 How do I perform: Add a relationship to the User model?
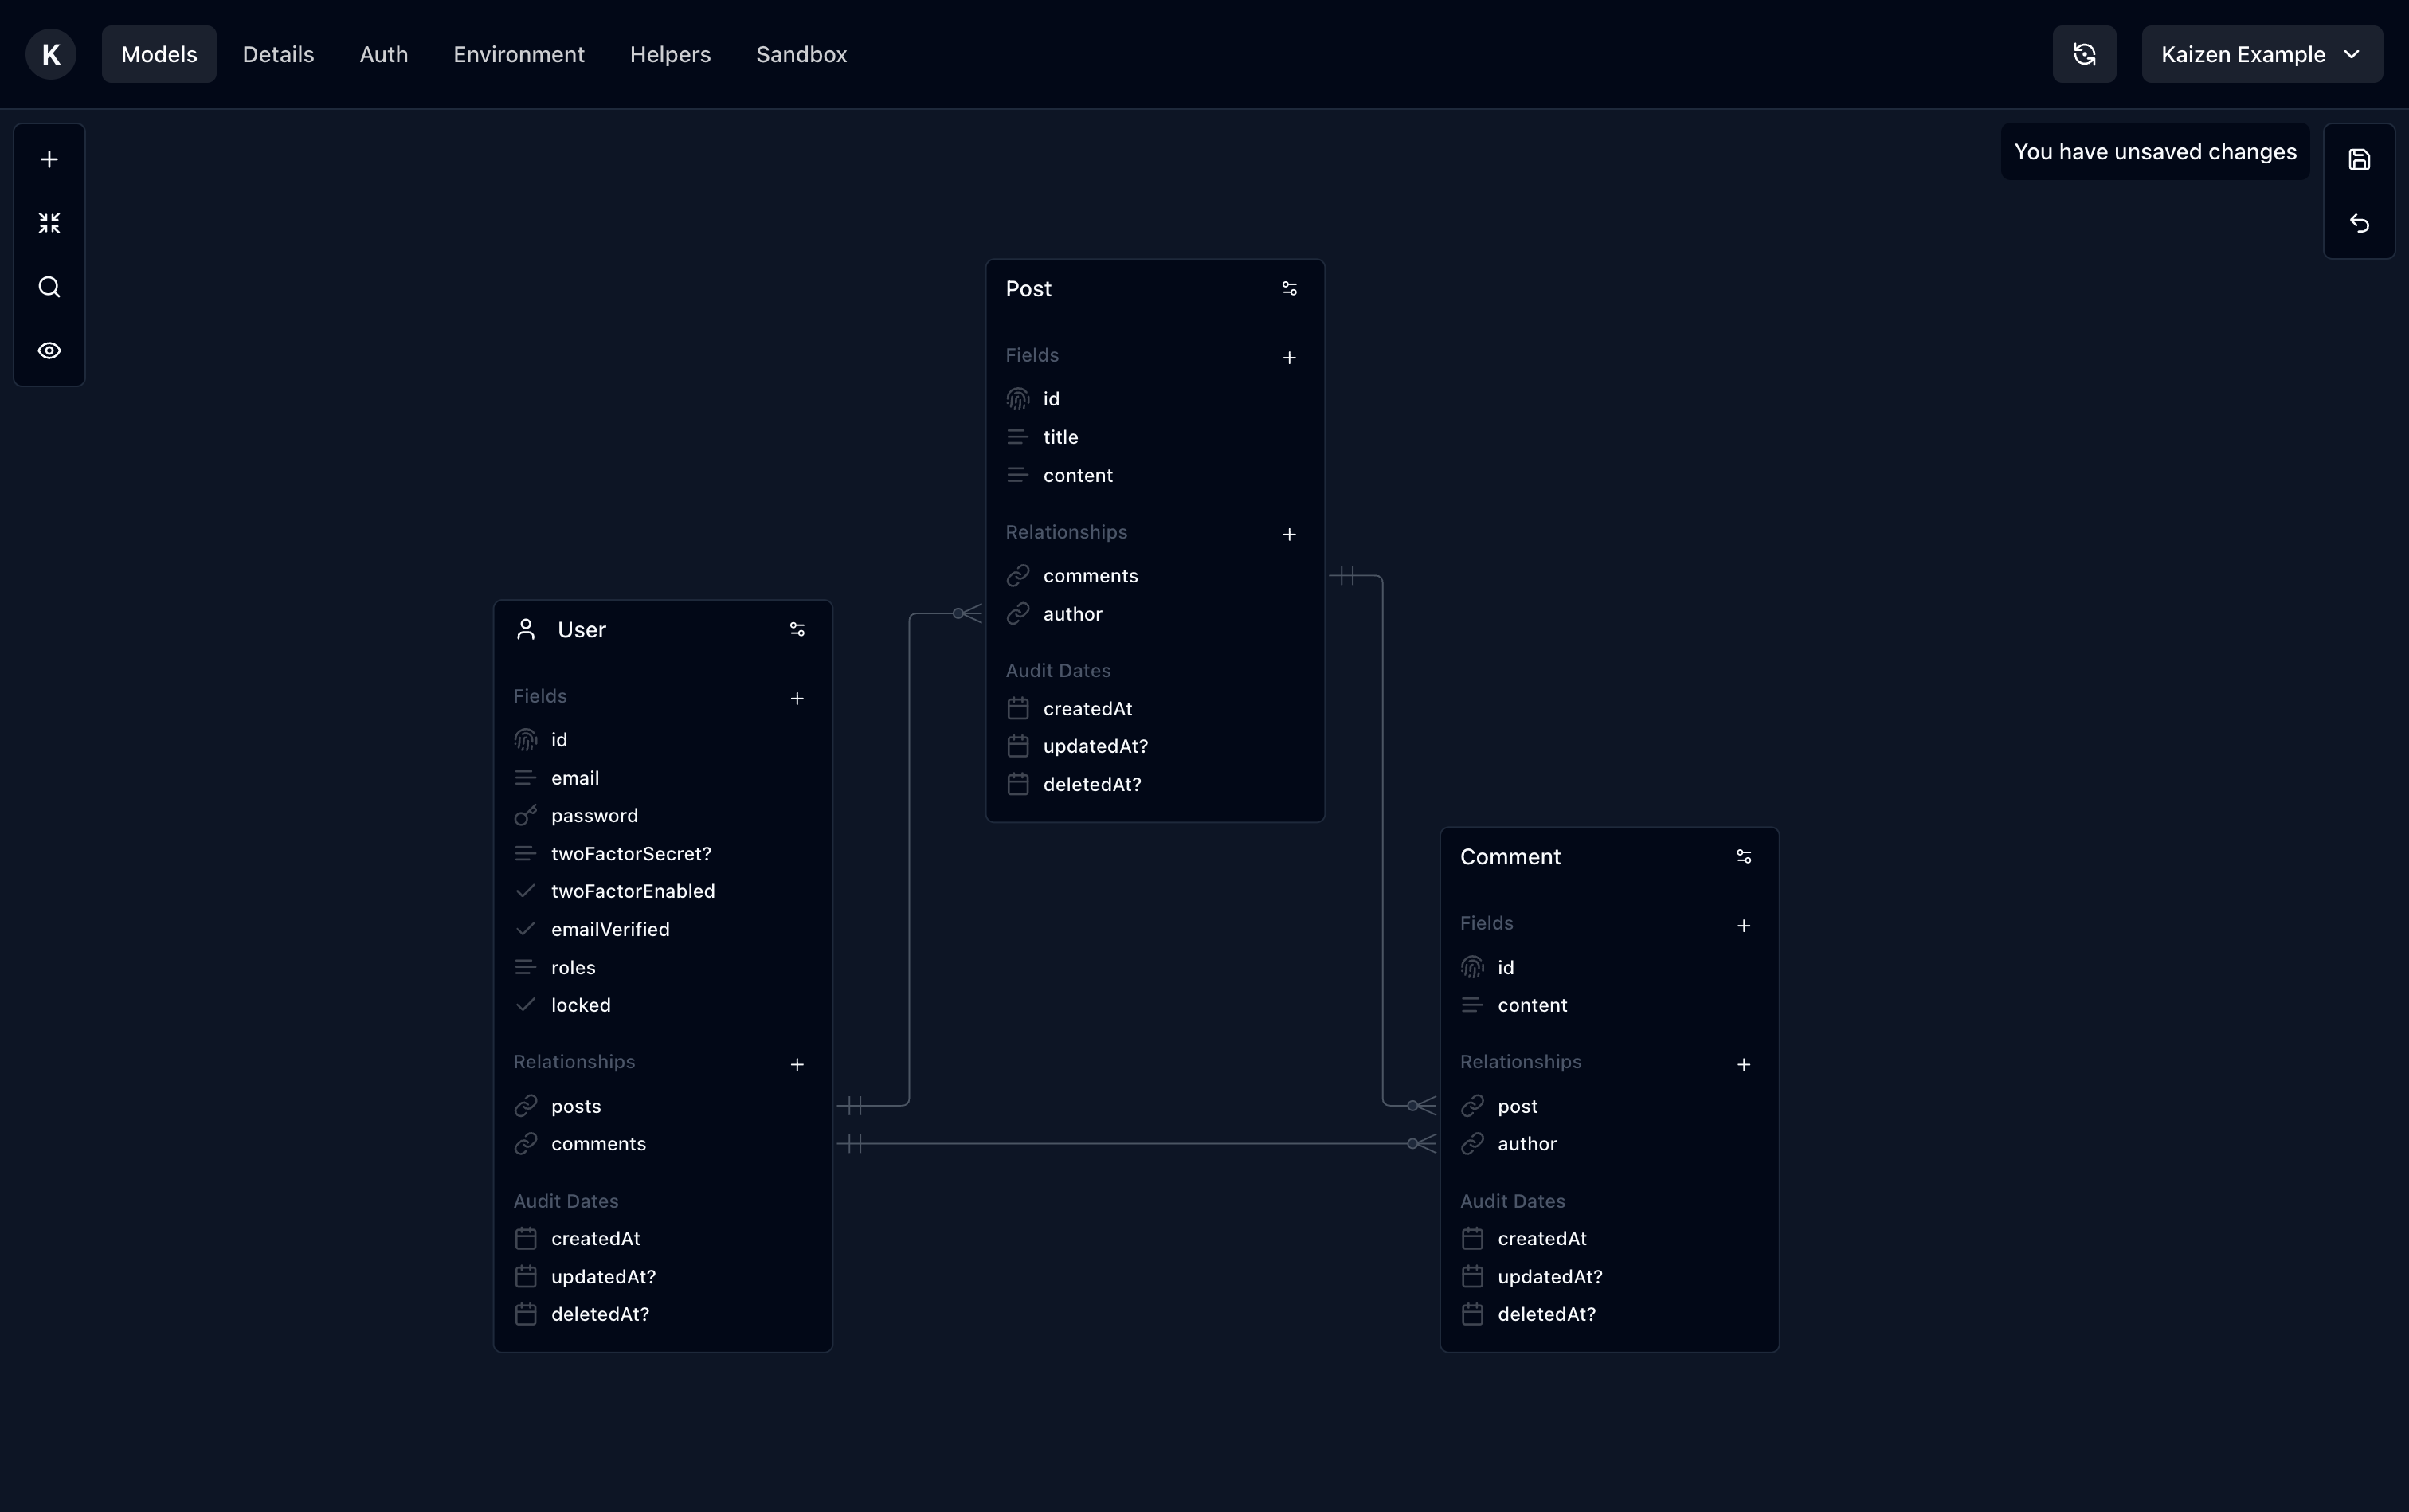click(797, 1064)
